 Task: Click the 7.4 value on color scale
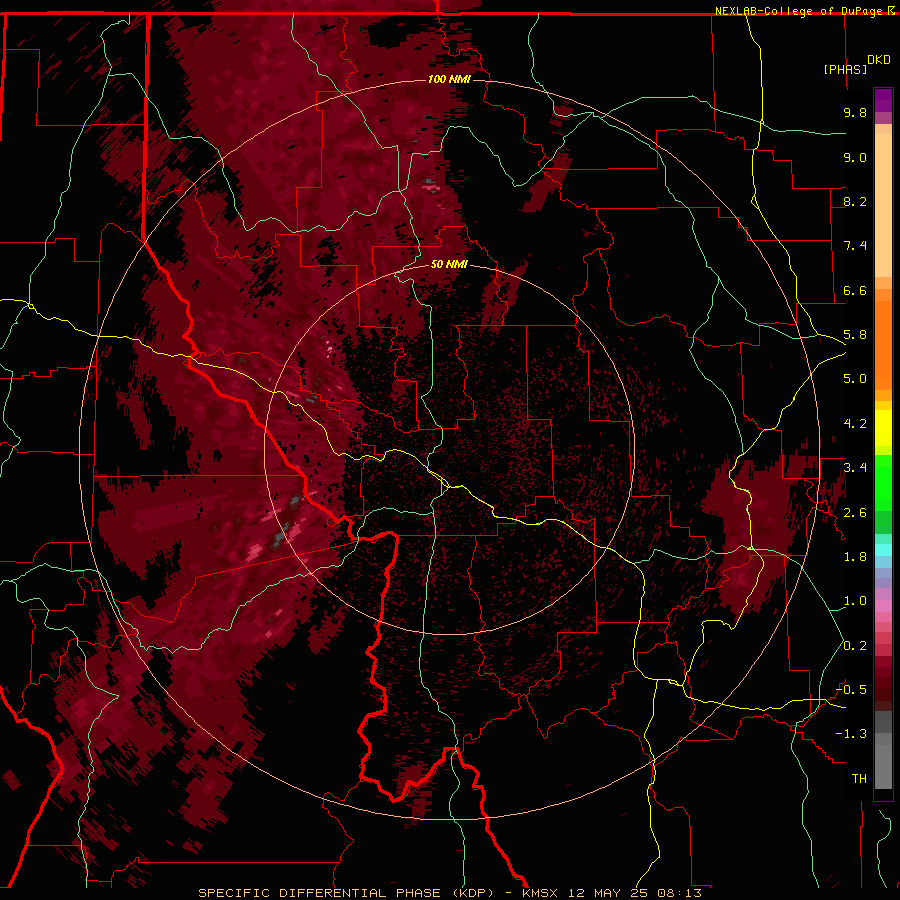point(855,246)
